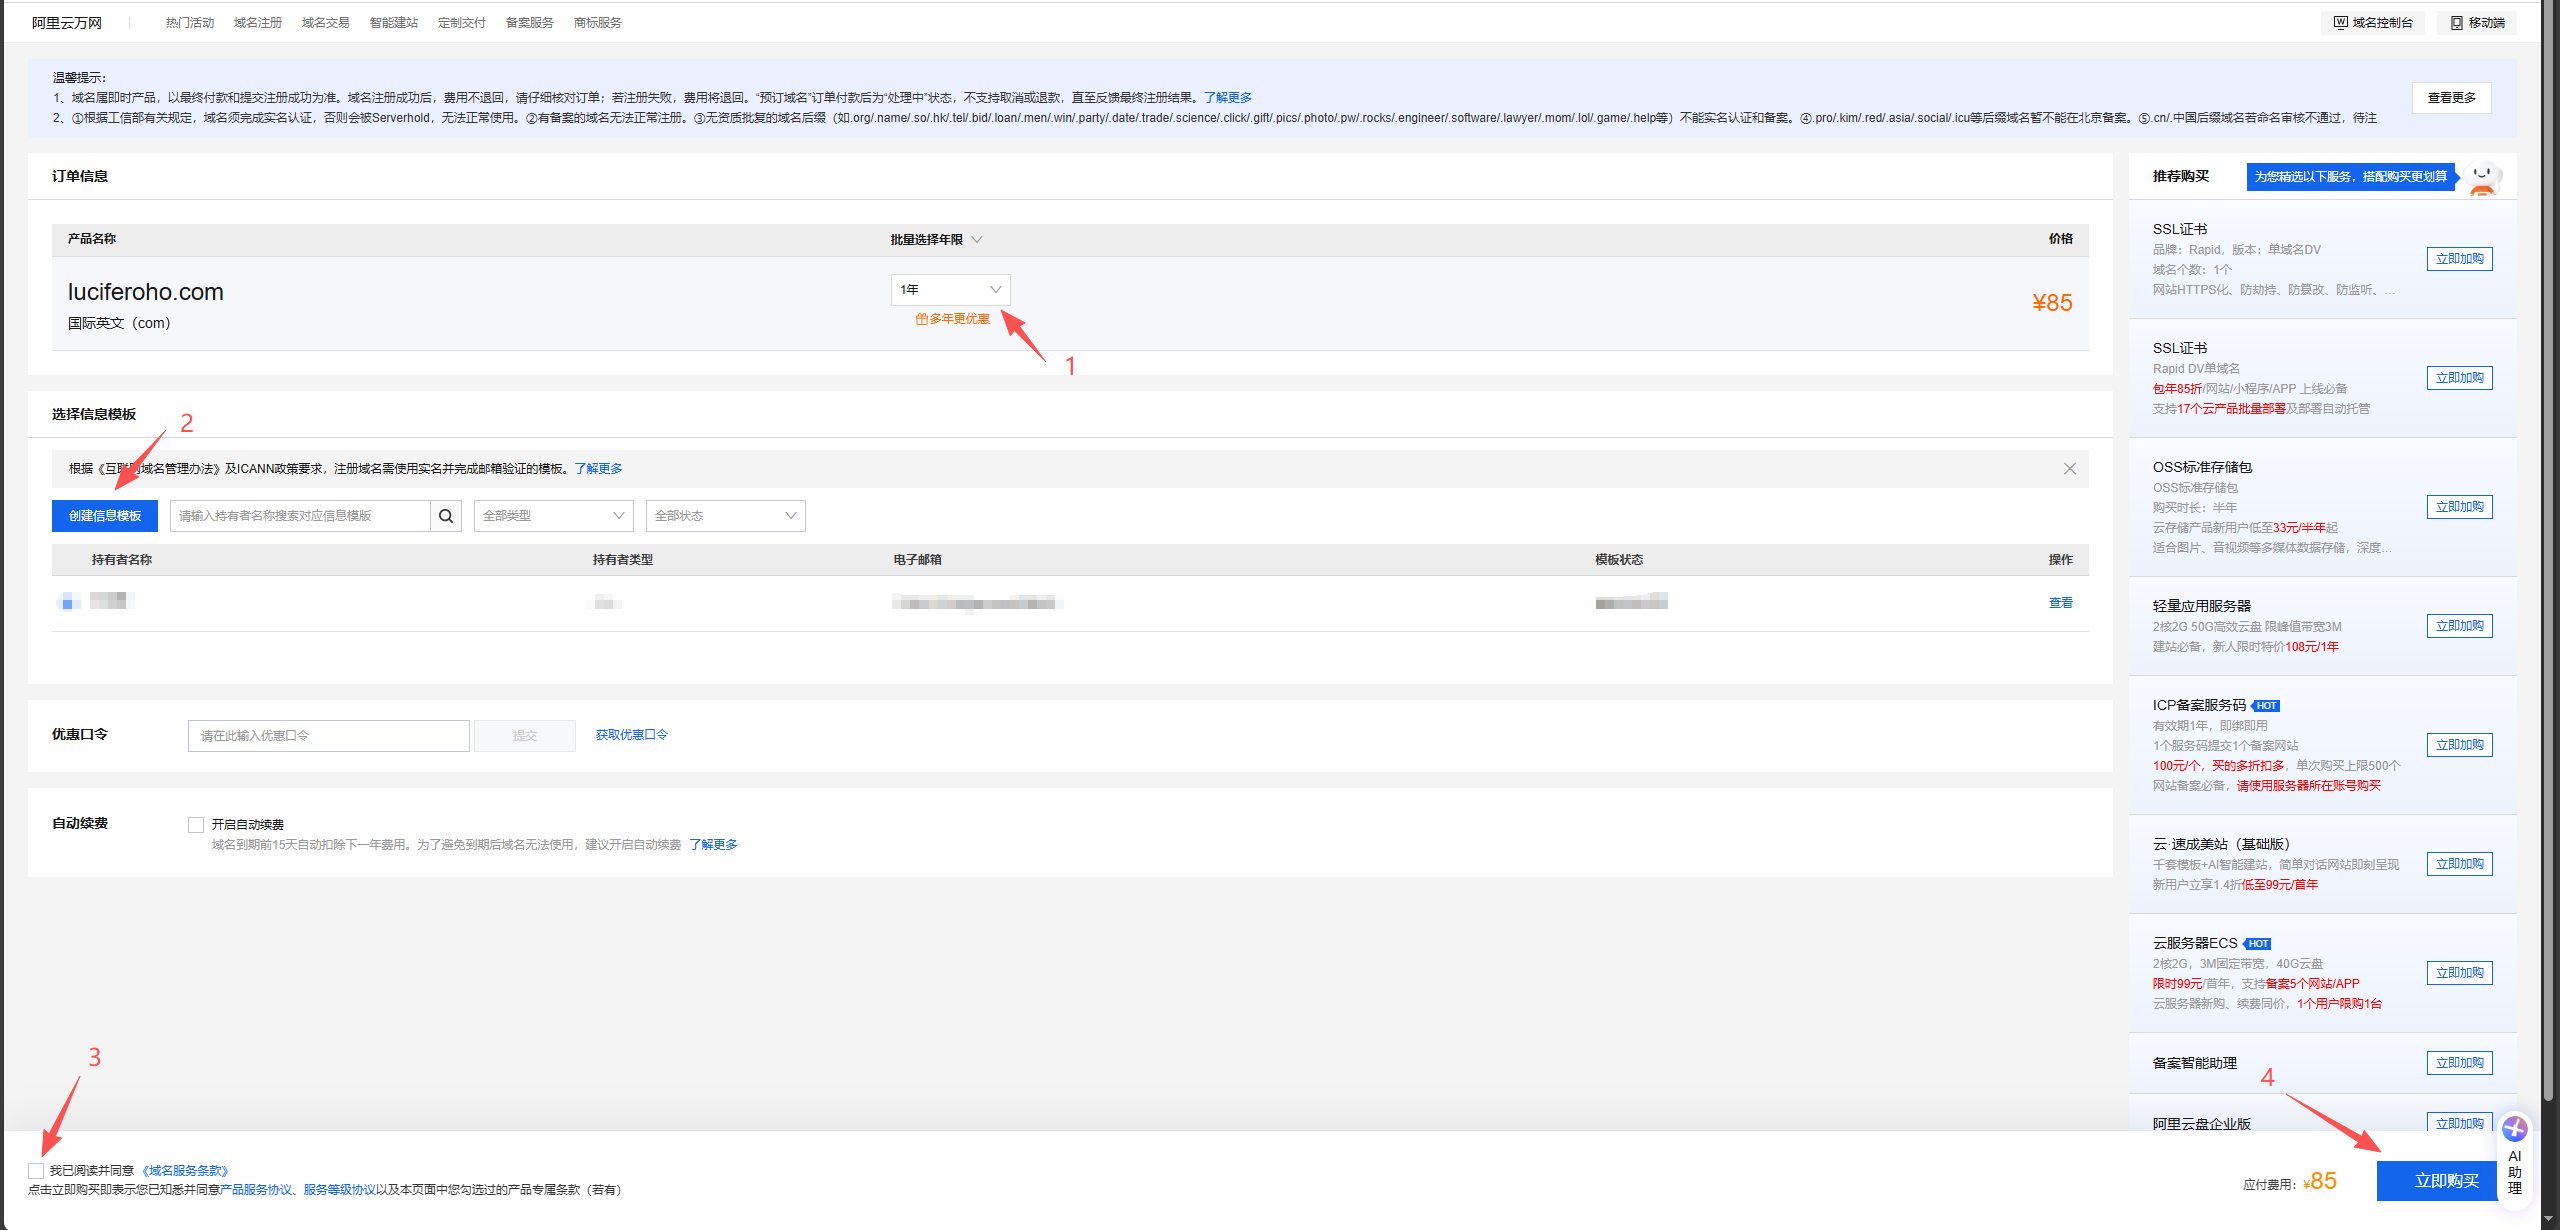The image size is (2560, 1230).
Task: Open the 全部状态 template status filter
Action: (725, 516)
